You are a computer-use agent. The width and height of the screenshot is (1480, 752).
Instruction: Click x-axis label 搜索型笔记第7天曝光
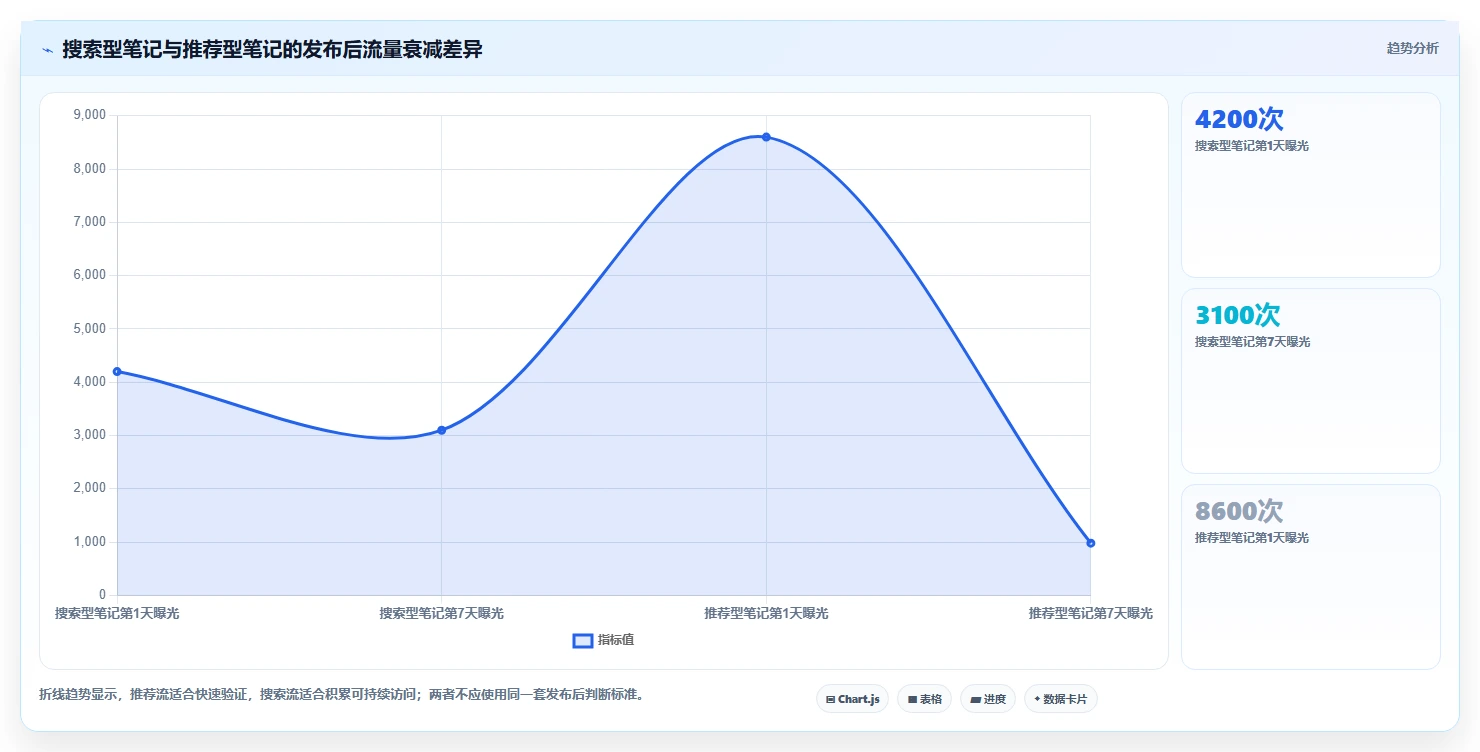[441, 613]
